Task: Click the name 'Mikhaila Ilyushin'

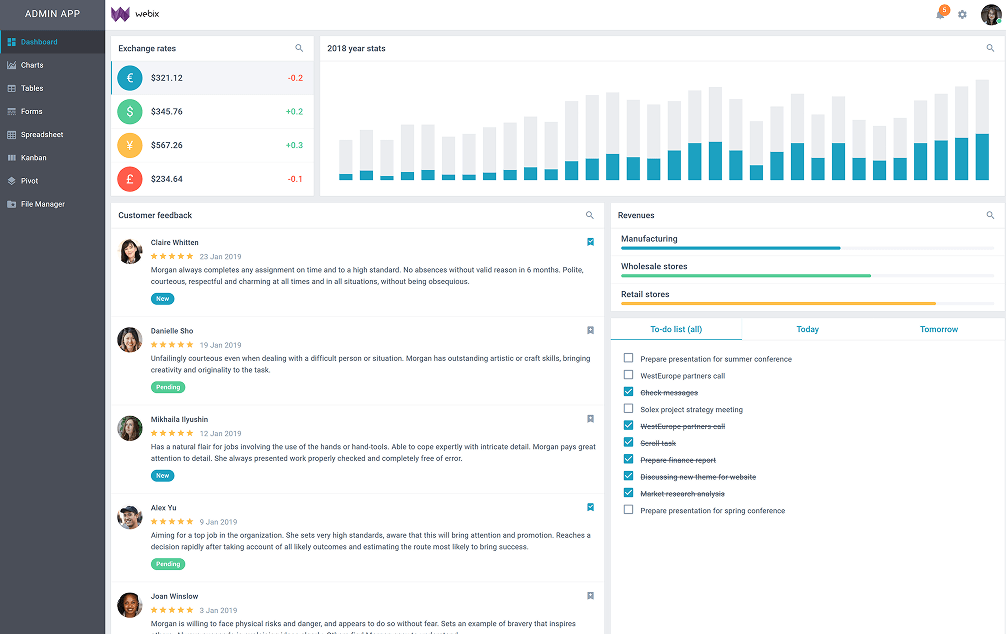Action: pyautogui.click(x=180, y=419)
